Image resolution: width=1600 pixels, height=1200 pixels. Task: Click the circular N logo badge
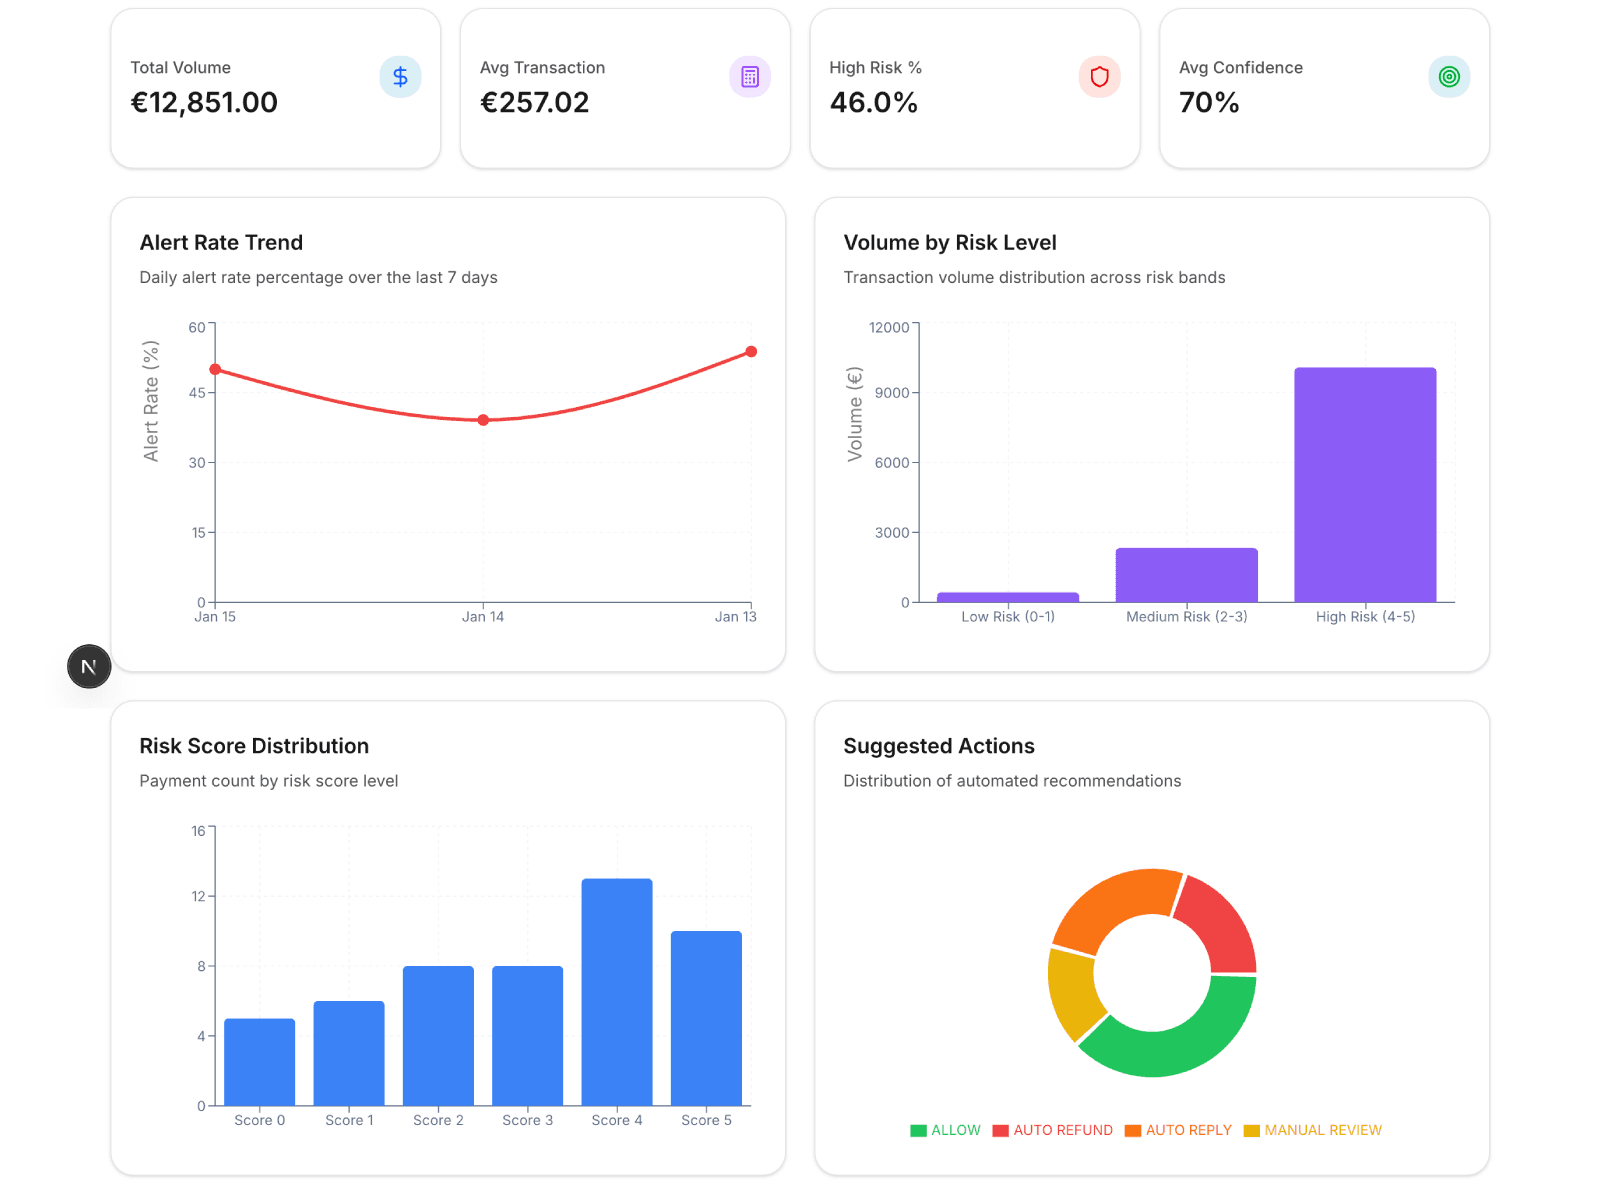coord(88,666)
